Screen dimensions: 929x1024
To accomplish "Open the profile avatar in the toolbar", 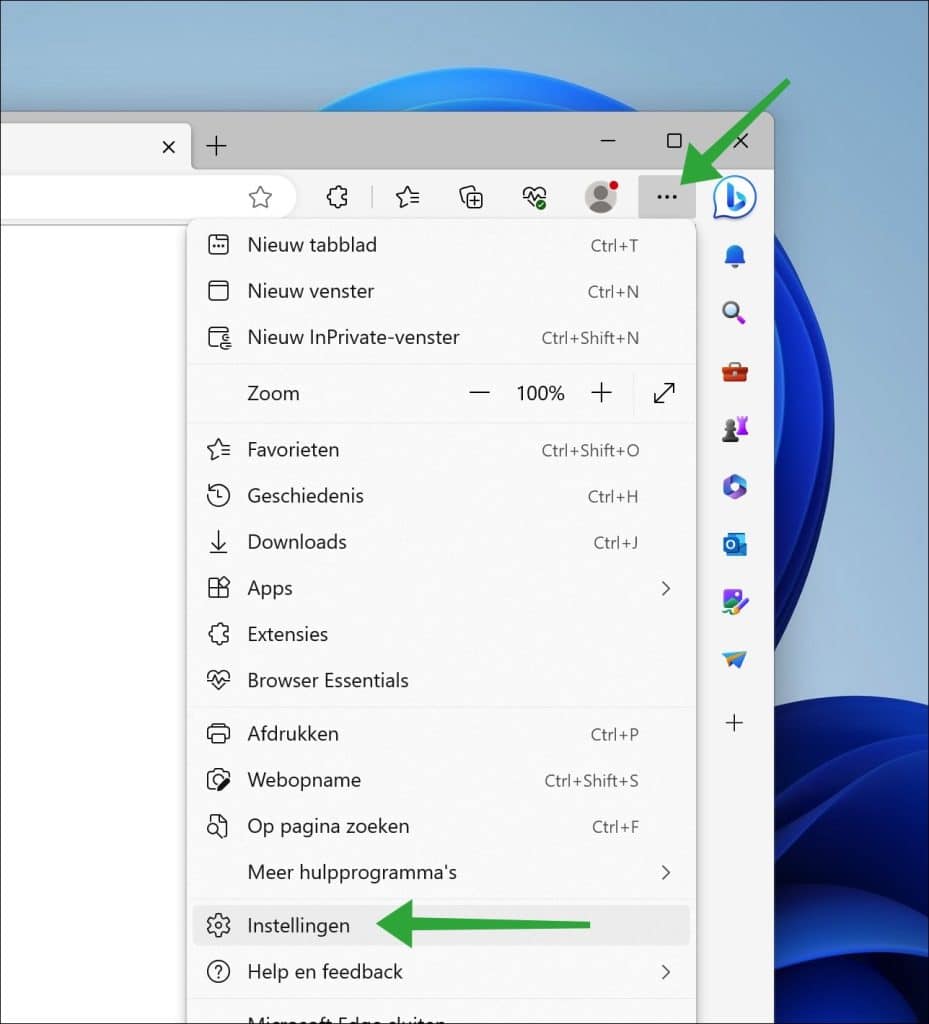I will [x=601, y=197].
